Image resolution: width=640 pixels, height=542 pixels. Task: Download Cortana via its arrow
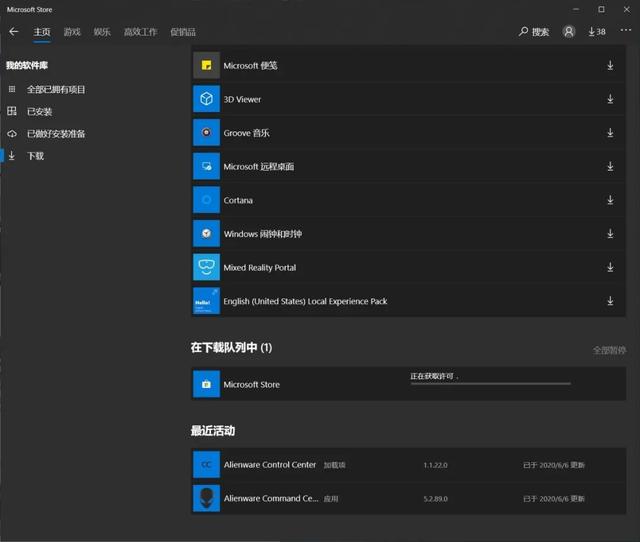pyautogui.click(x=610, y=200)
